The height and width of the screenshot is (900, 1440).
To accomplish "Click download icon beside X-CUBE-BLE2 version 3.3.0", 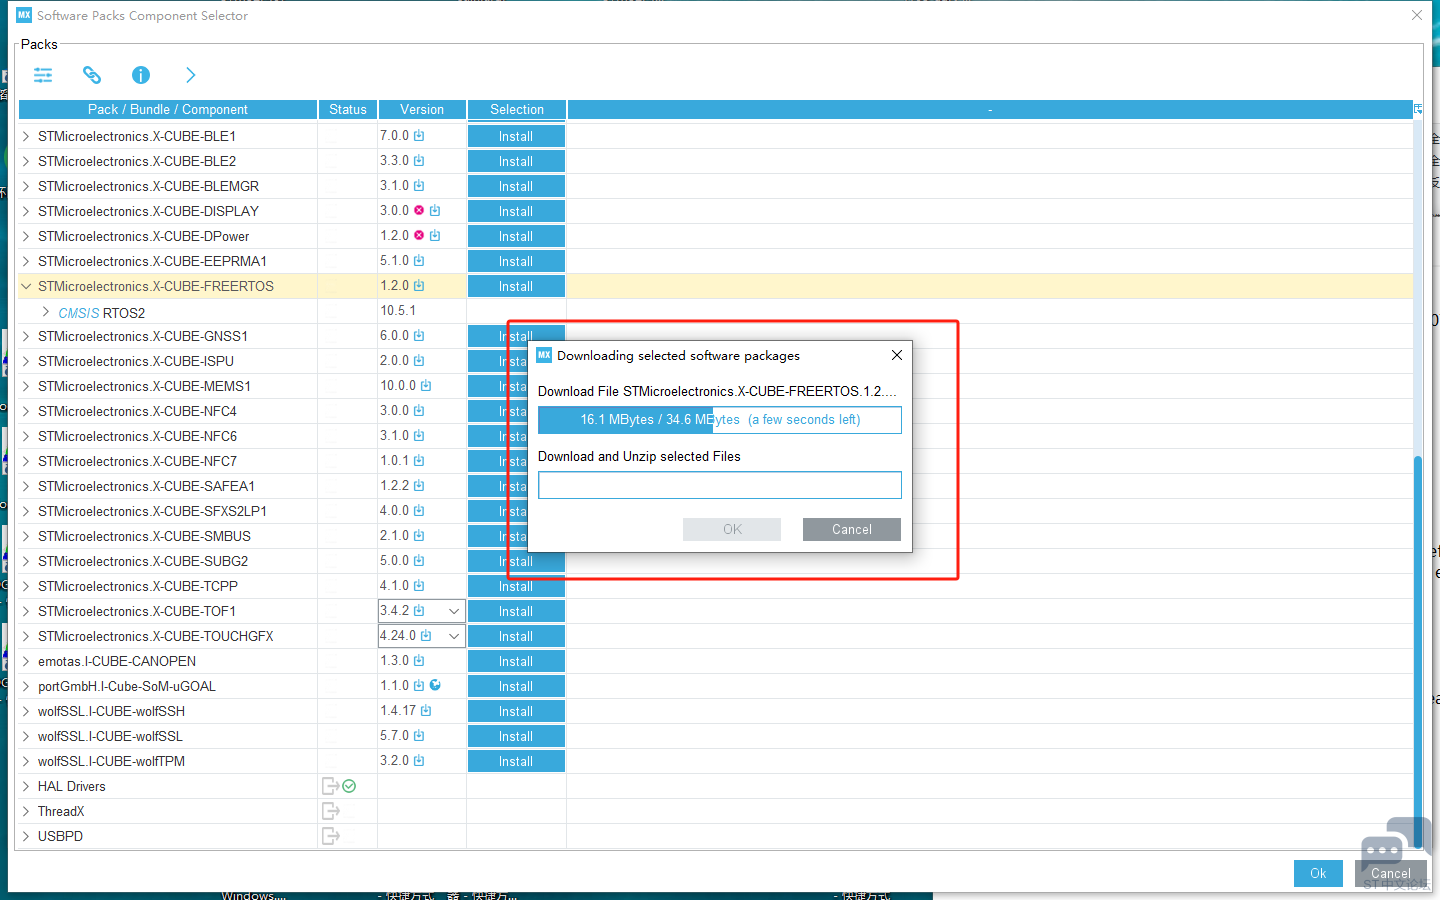I will tap(419, 161).
